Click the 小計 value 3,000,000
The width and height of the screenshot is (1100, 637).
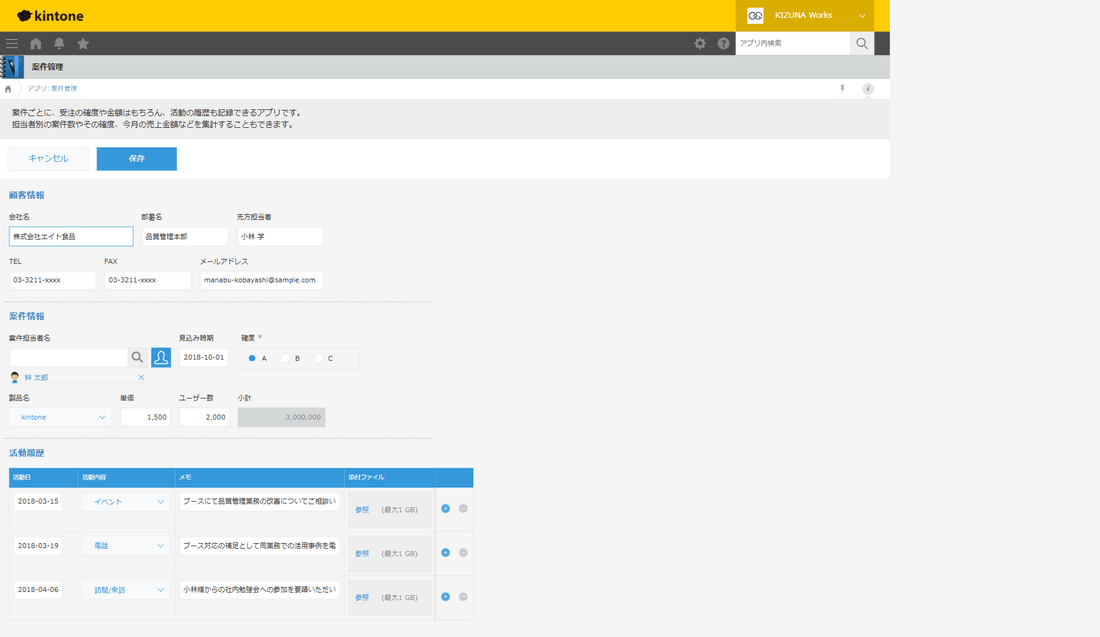(x=281, y=417)
